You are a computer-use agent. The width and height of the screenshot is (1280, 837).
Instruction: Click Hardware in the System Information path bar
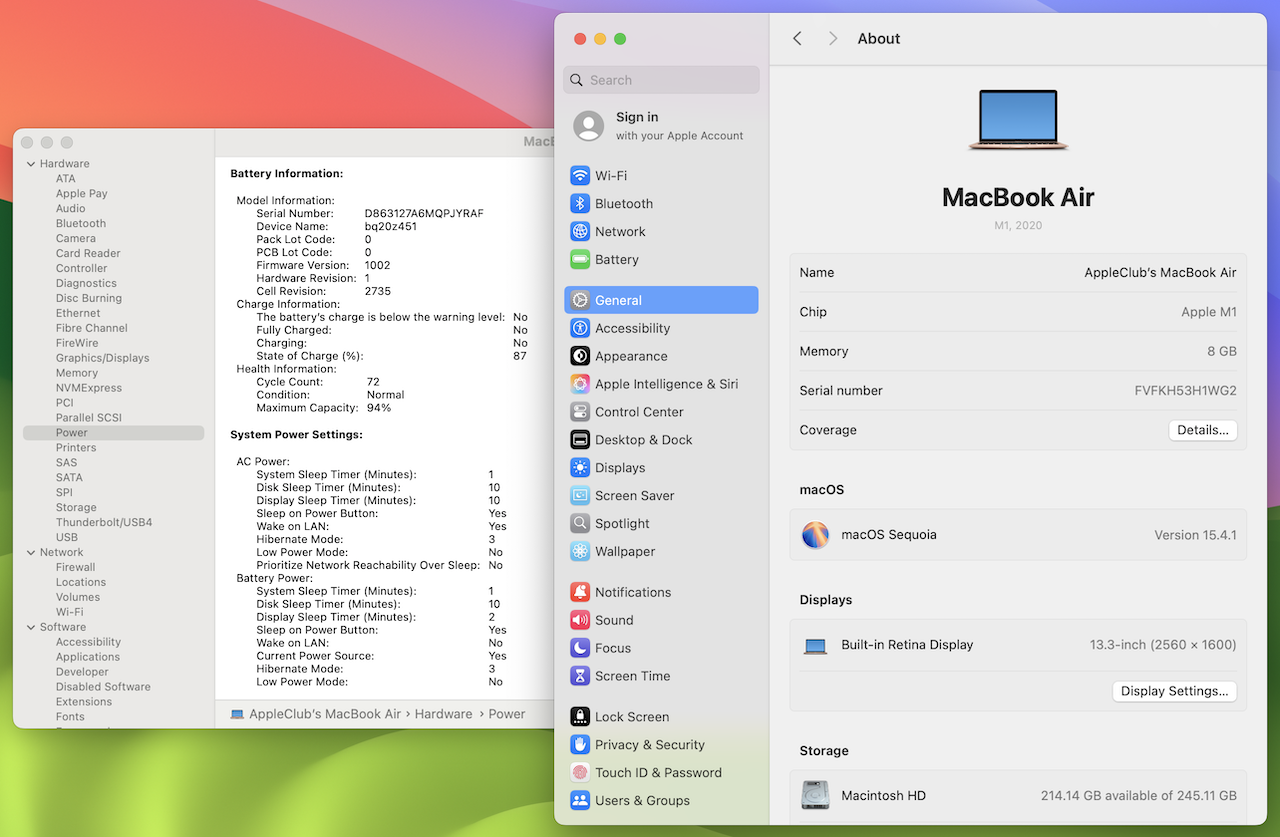pos(444,714)
